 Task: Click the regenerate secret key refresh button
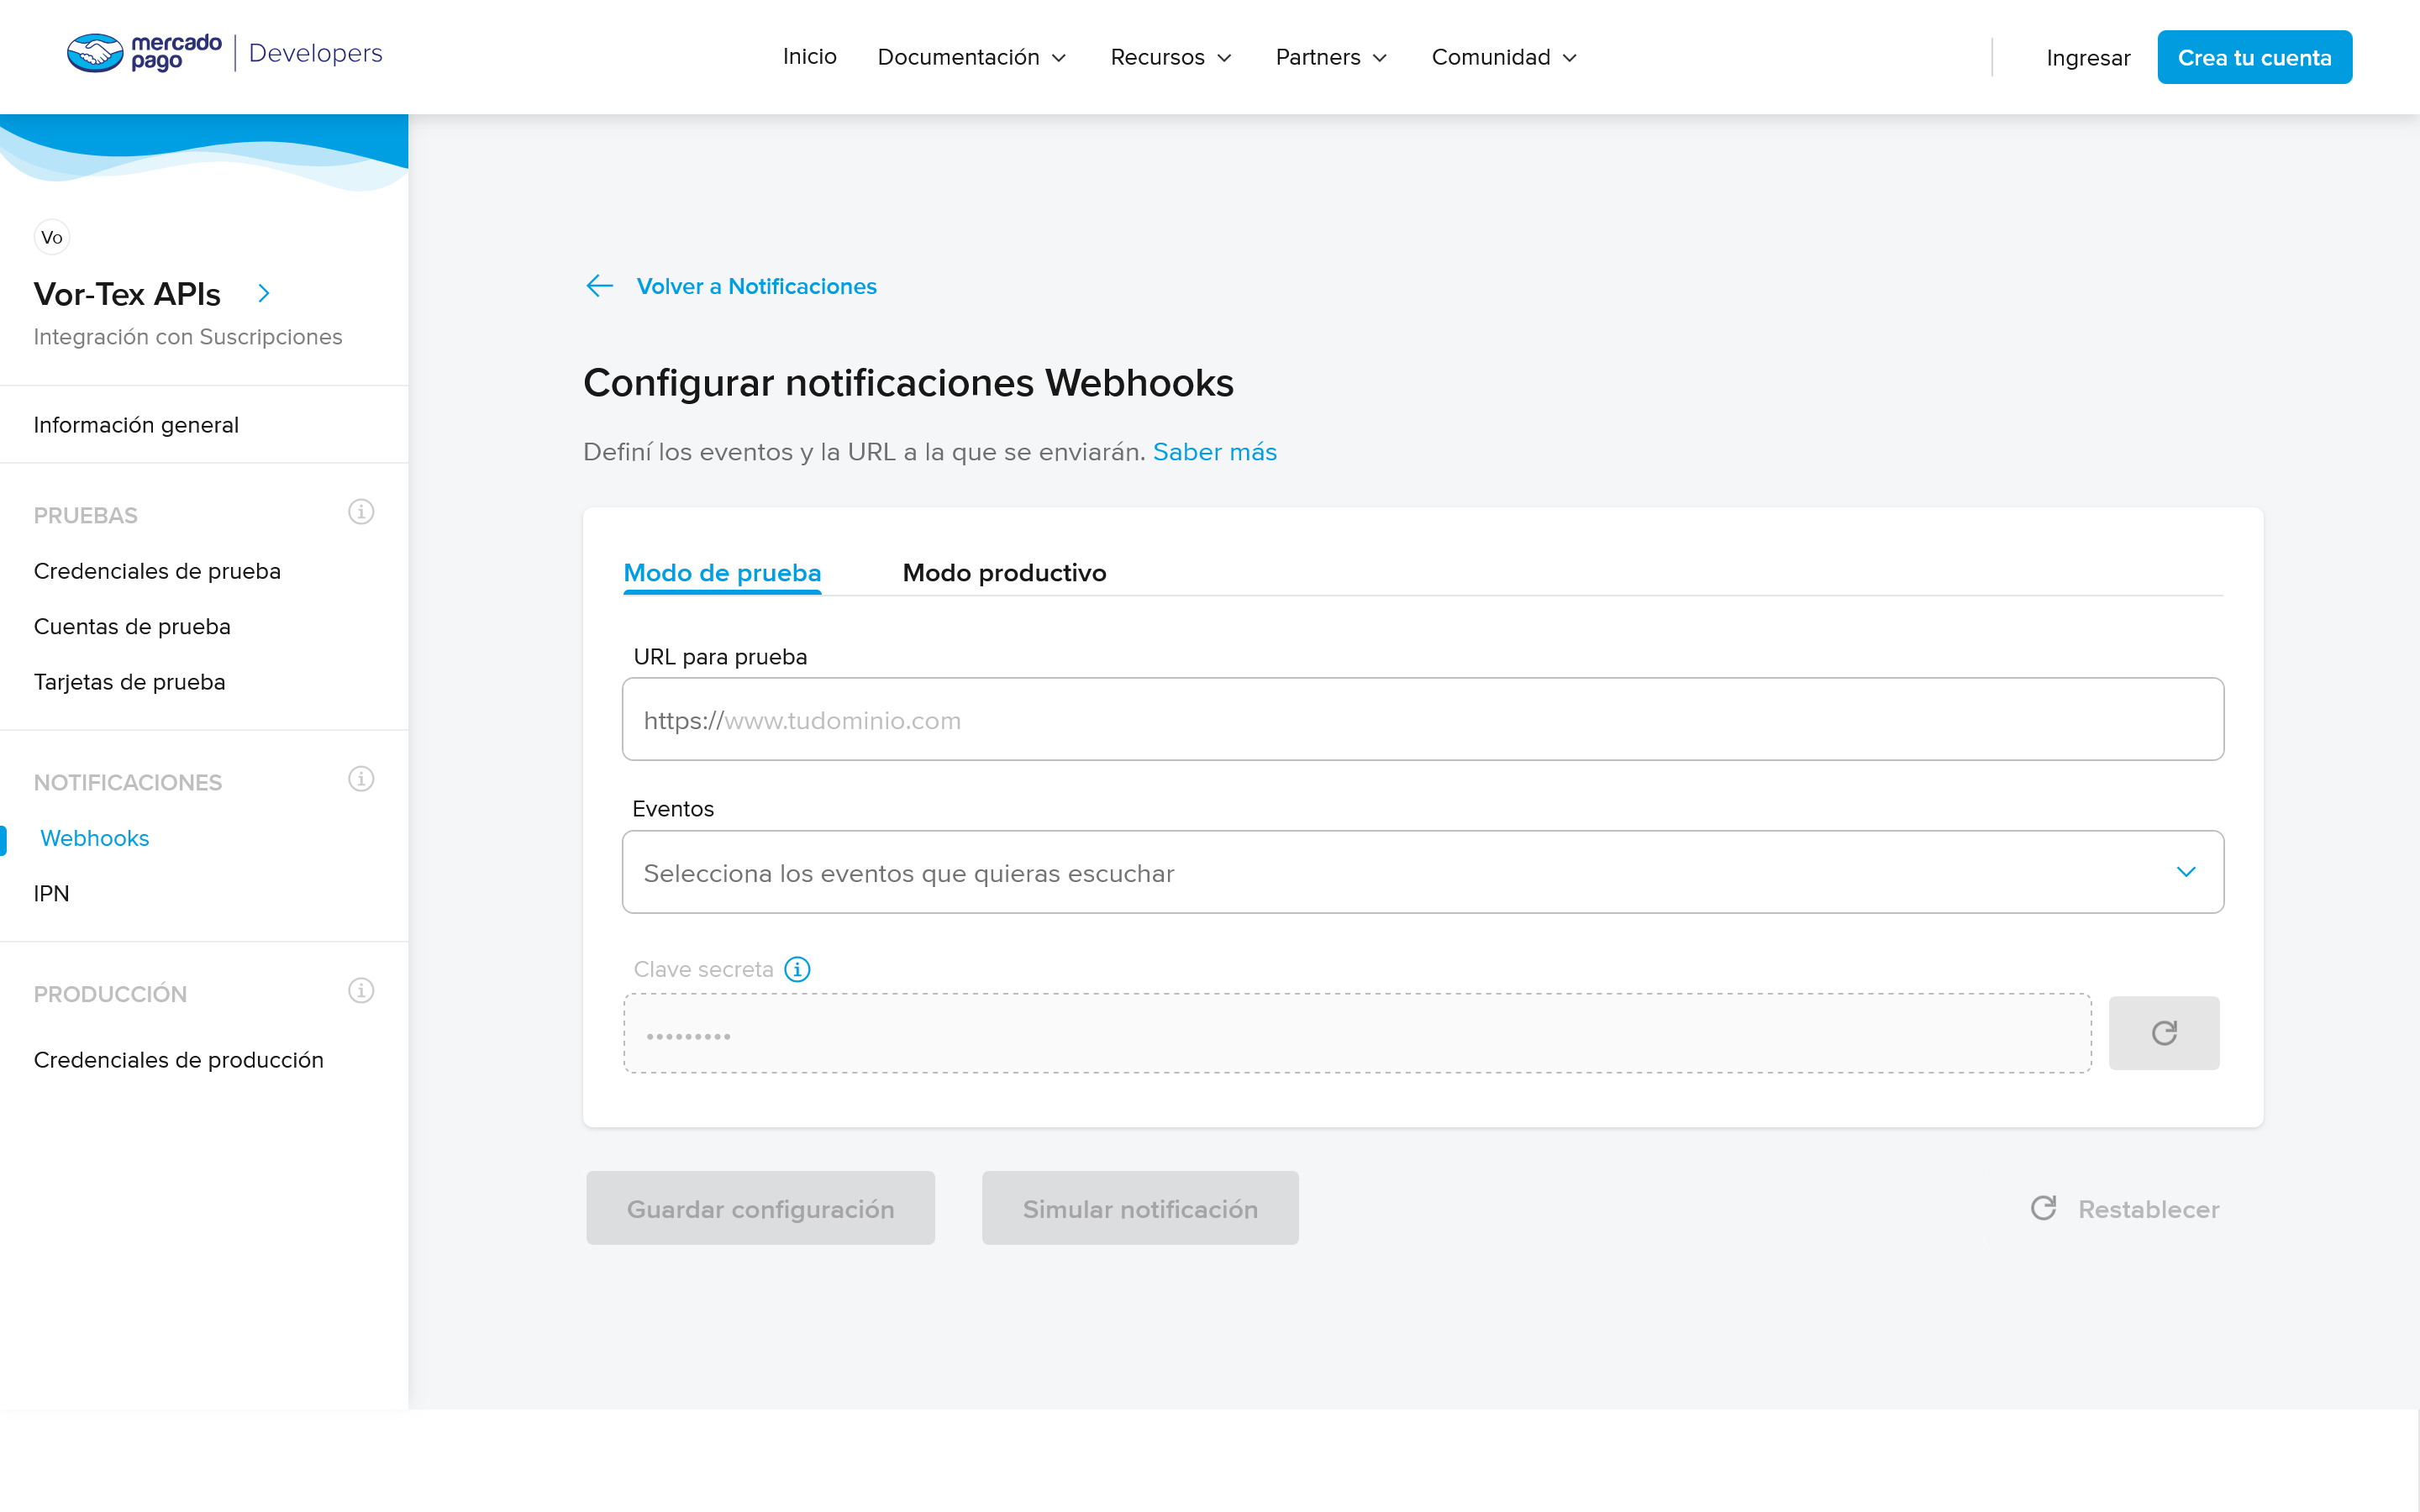click(x=2164, y=1033)
